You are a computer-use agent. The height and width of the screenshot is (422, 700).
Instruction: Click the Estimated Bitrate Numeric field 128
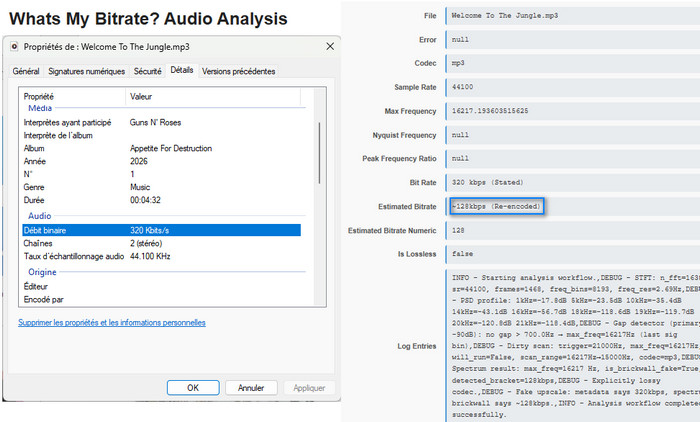[573, 230]
